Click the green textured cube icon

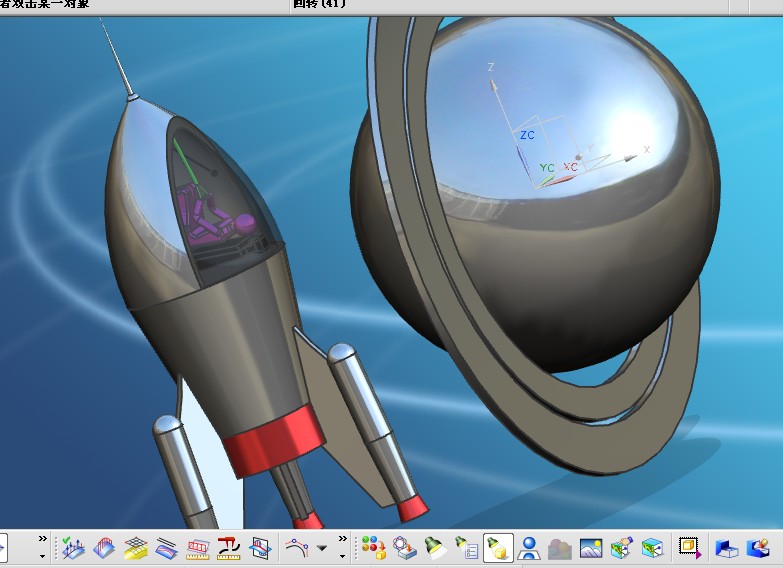[652, 548]
